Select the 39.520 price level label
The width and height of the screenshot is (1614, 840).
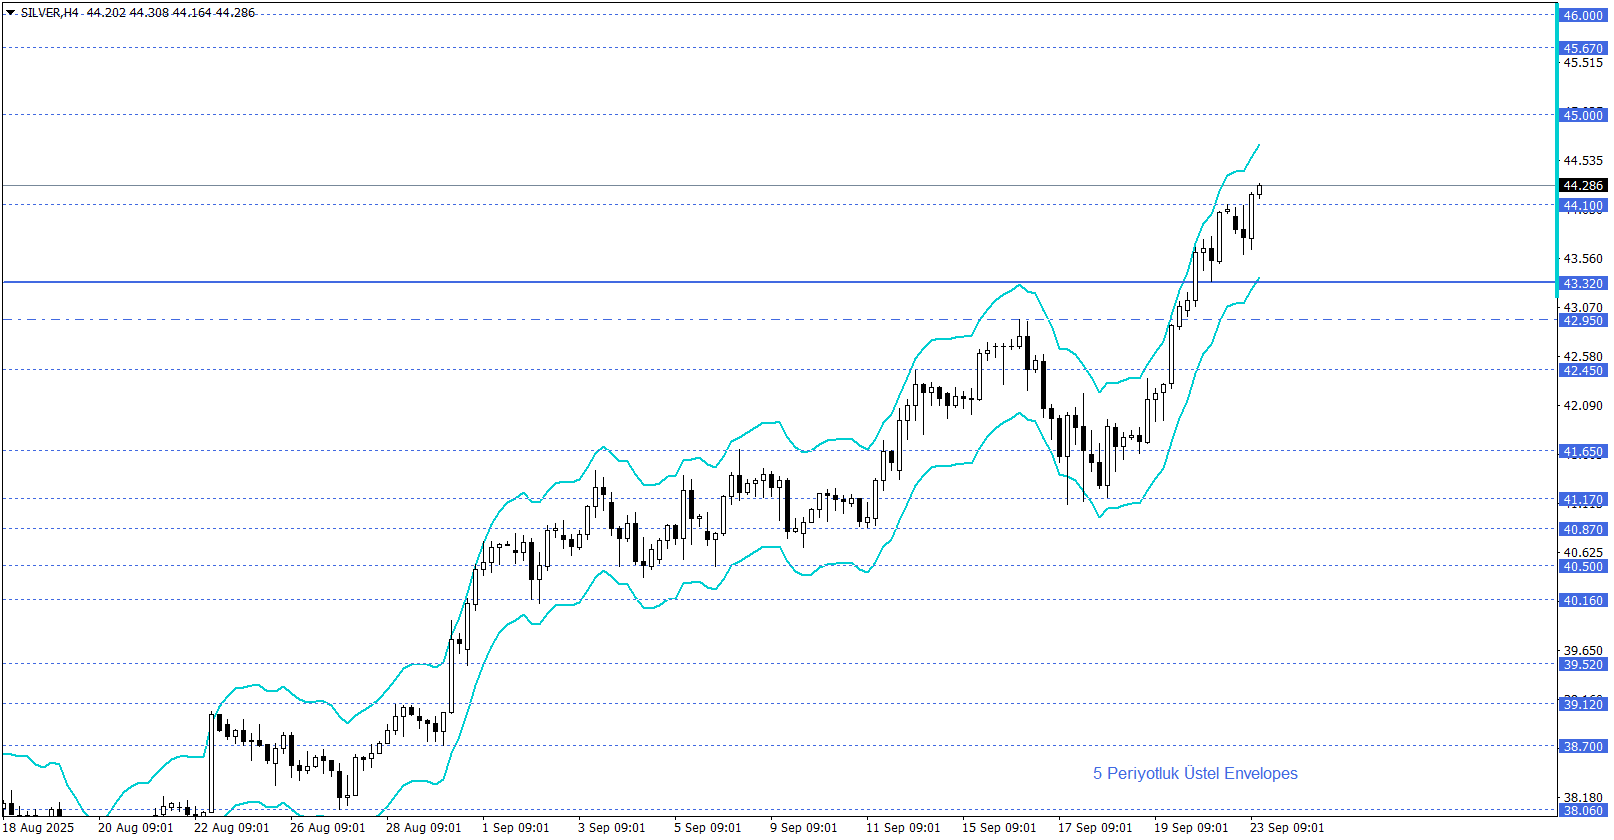coord(1583,664)
